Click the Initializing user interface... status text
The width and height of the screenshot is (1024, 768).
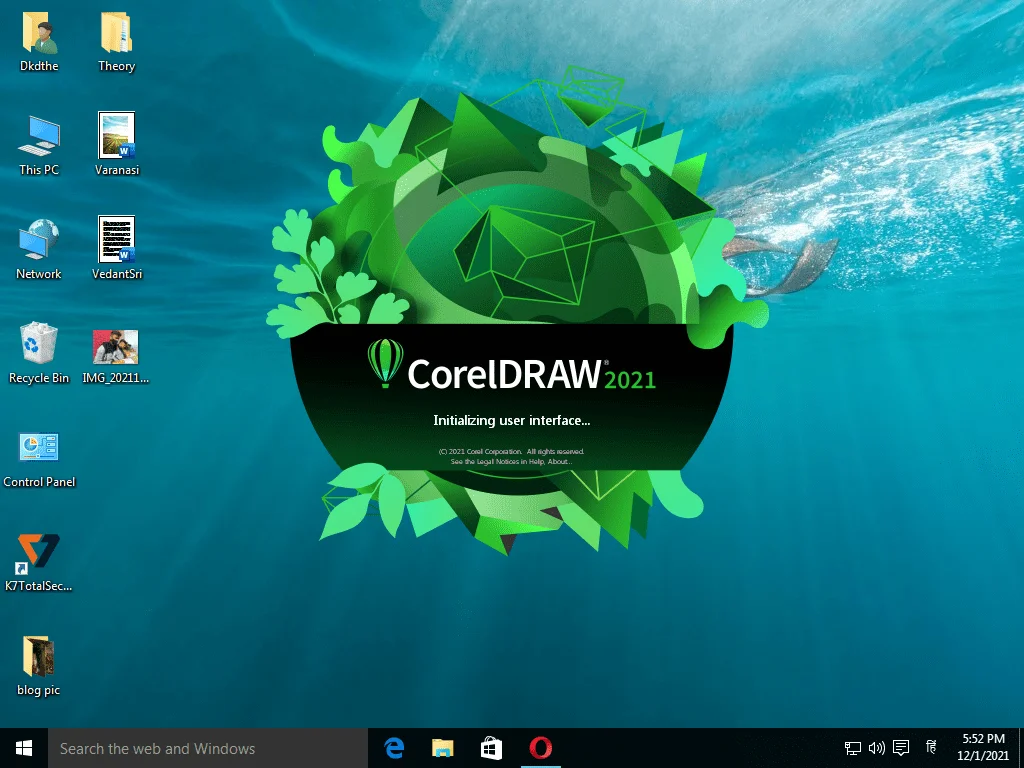pyautogui.click(x=511, y=421)
